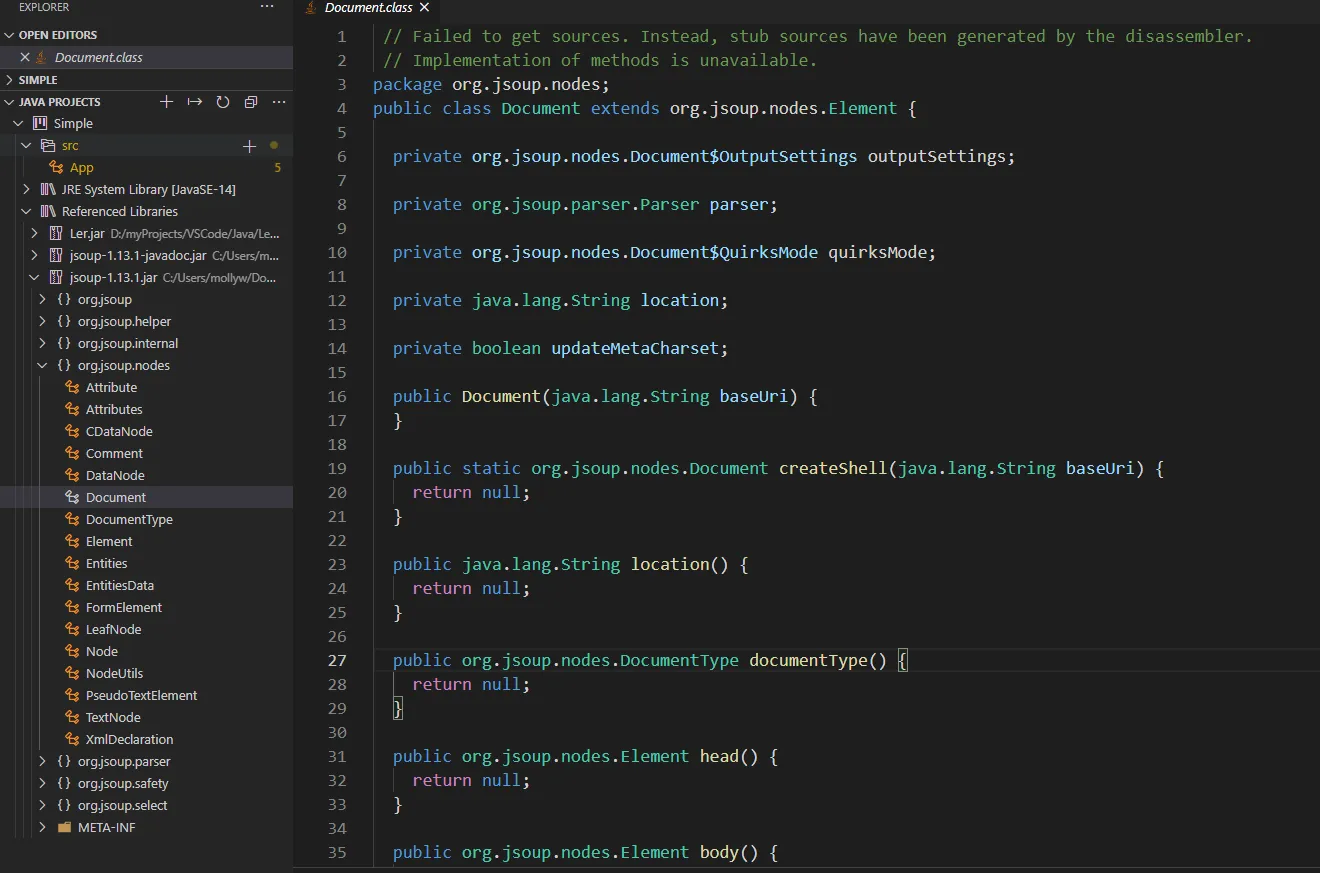This screenshot has width=1320, height=873.
Task: Click the Simple project icon
Action: pos(40,124)
